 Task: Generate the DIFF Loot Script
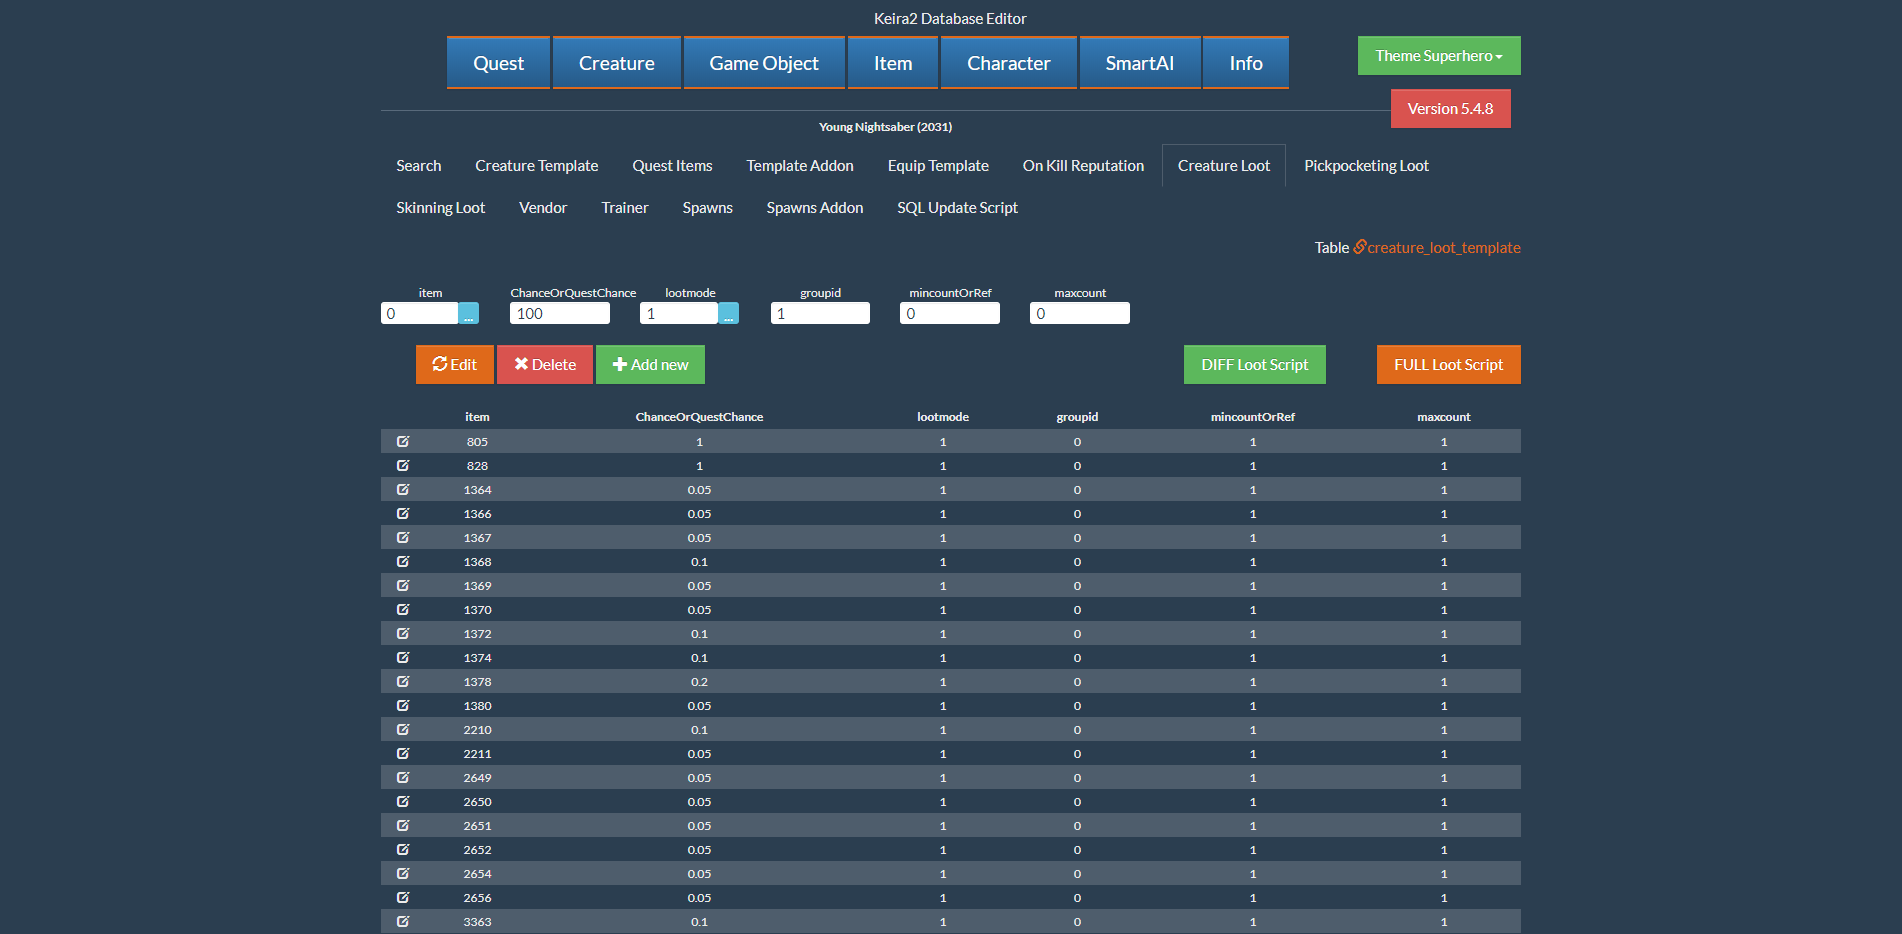[x=1255, y=365]
